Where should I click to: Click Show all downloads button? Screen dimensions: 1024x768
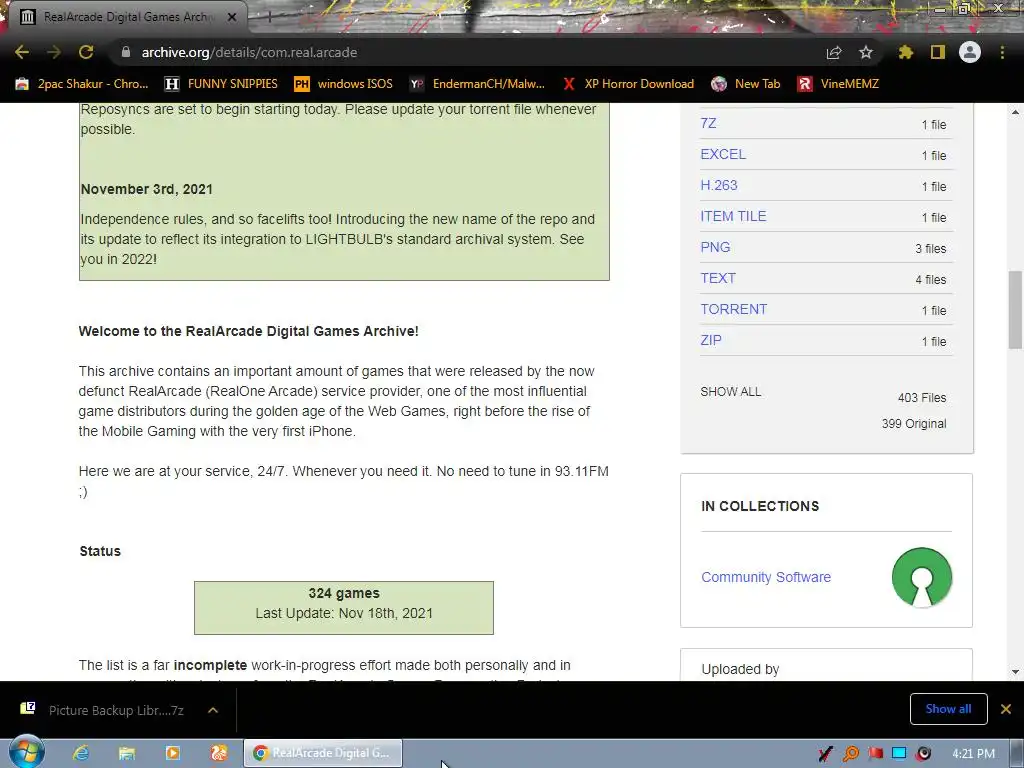(x=948, y=709)
